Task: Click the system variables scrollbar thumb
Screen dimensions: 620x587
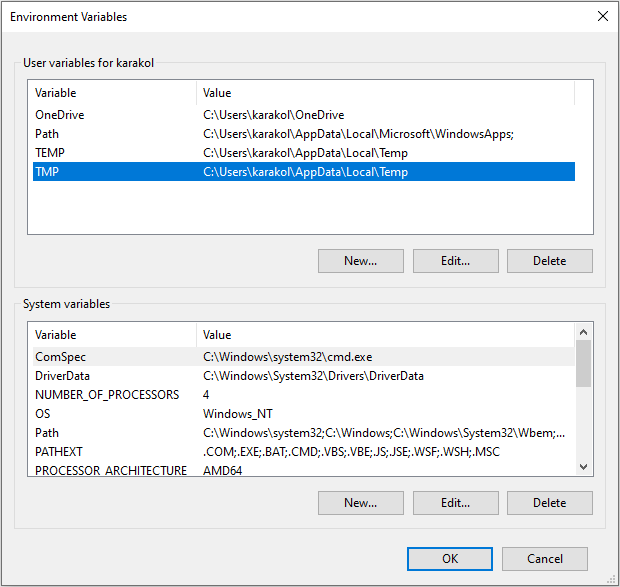Action: coord(583,363)
